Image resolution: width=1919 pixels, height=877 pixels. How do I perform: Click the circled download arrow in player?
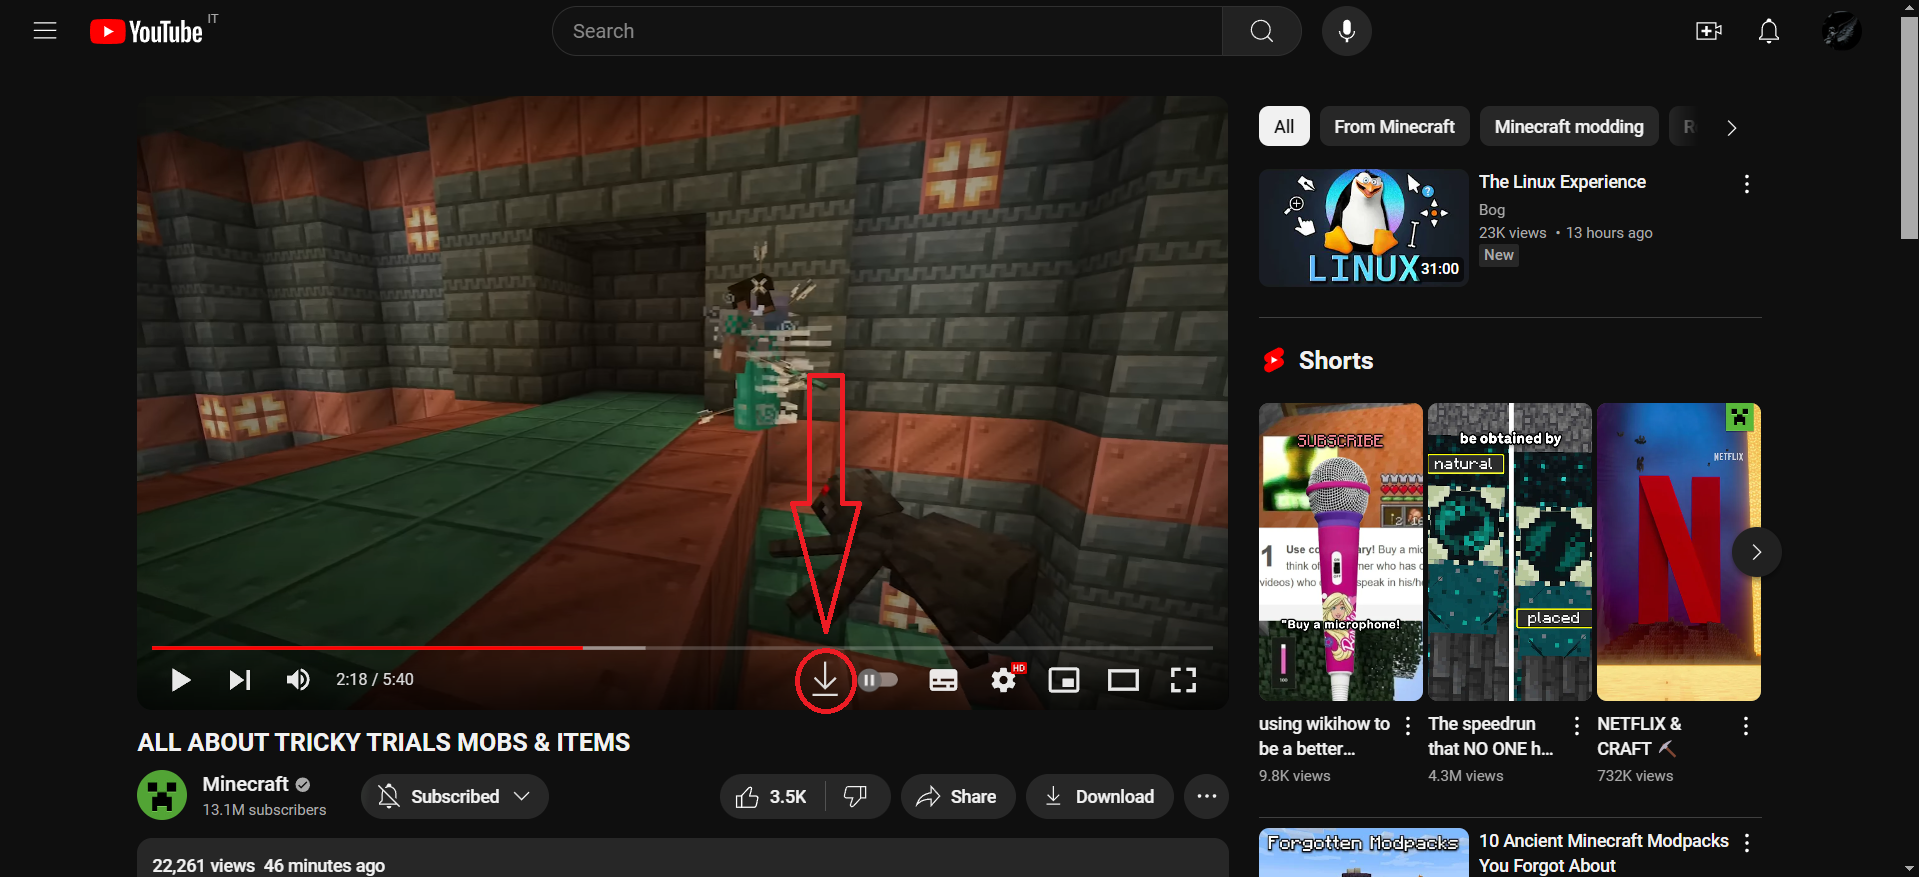[825, 680]
